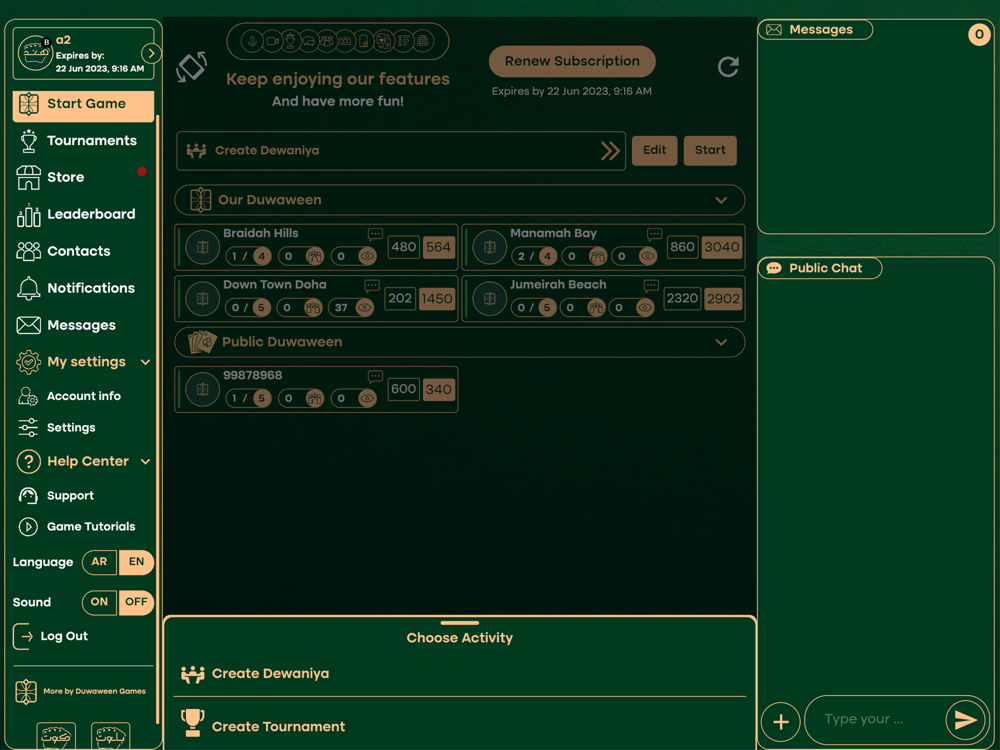Click the bottom sheet drag handle
The height and width of the screenshot is (750, 1000).
pyautogui.click(x=459, y=623)
